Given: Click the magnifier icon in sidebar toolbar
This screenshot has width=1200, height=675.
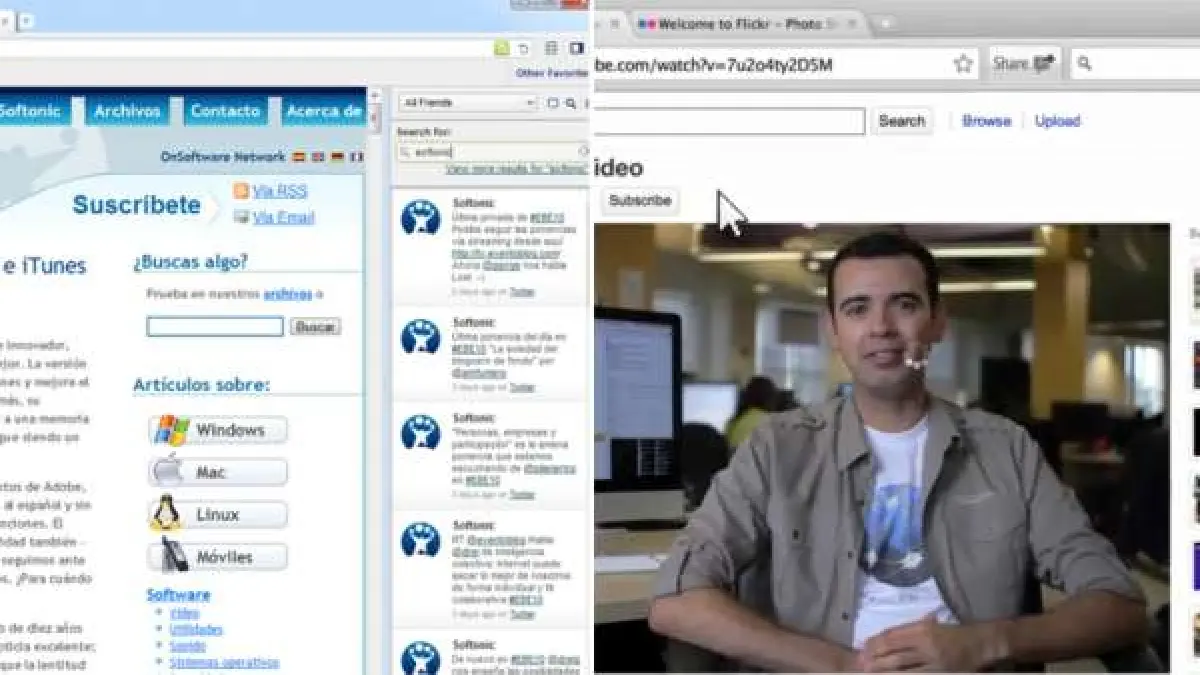Looking at the screenshot, I should point(571,103).
